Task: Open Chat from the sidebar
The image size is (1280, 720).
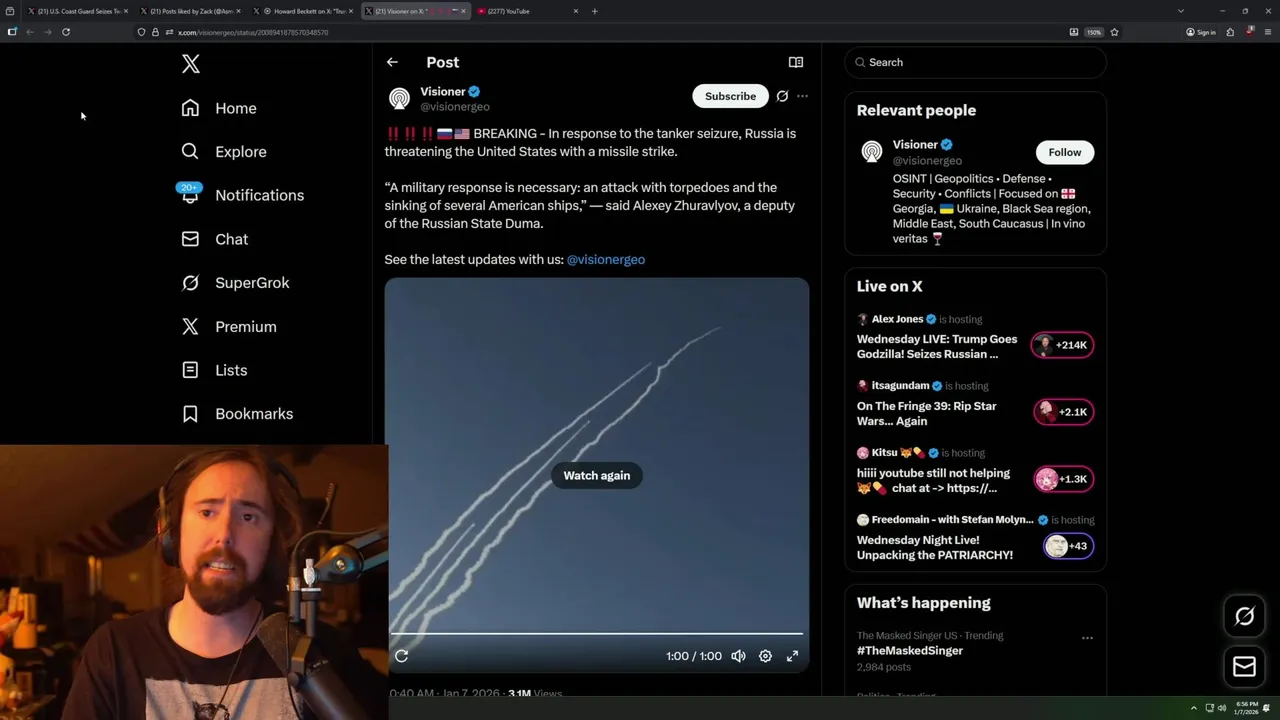Action: pyautogui.click(x=215, y=239)
